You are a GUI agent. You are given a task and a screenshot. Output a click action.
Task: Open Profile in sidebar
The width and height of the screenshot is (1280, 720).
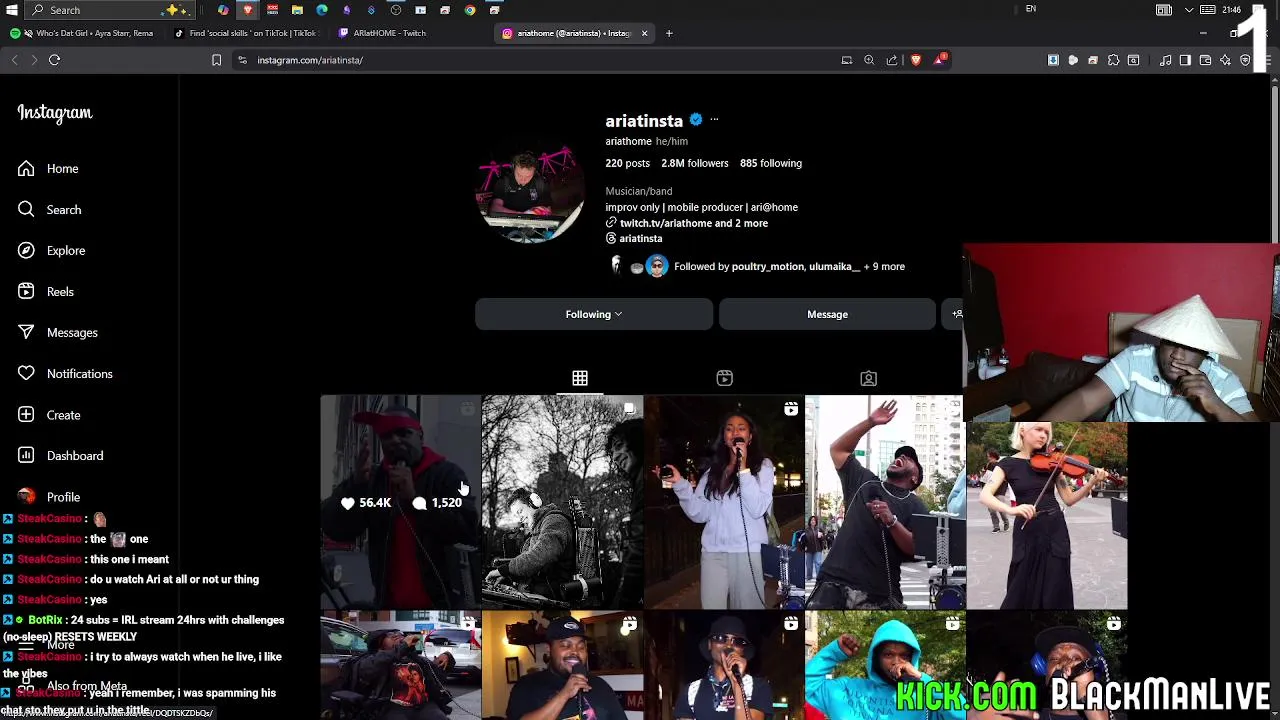click(x=49, y=496)
